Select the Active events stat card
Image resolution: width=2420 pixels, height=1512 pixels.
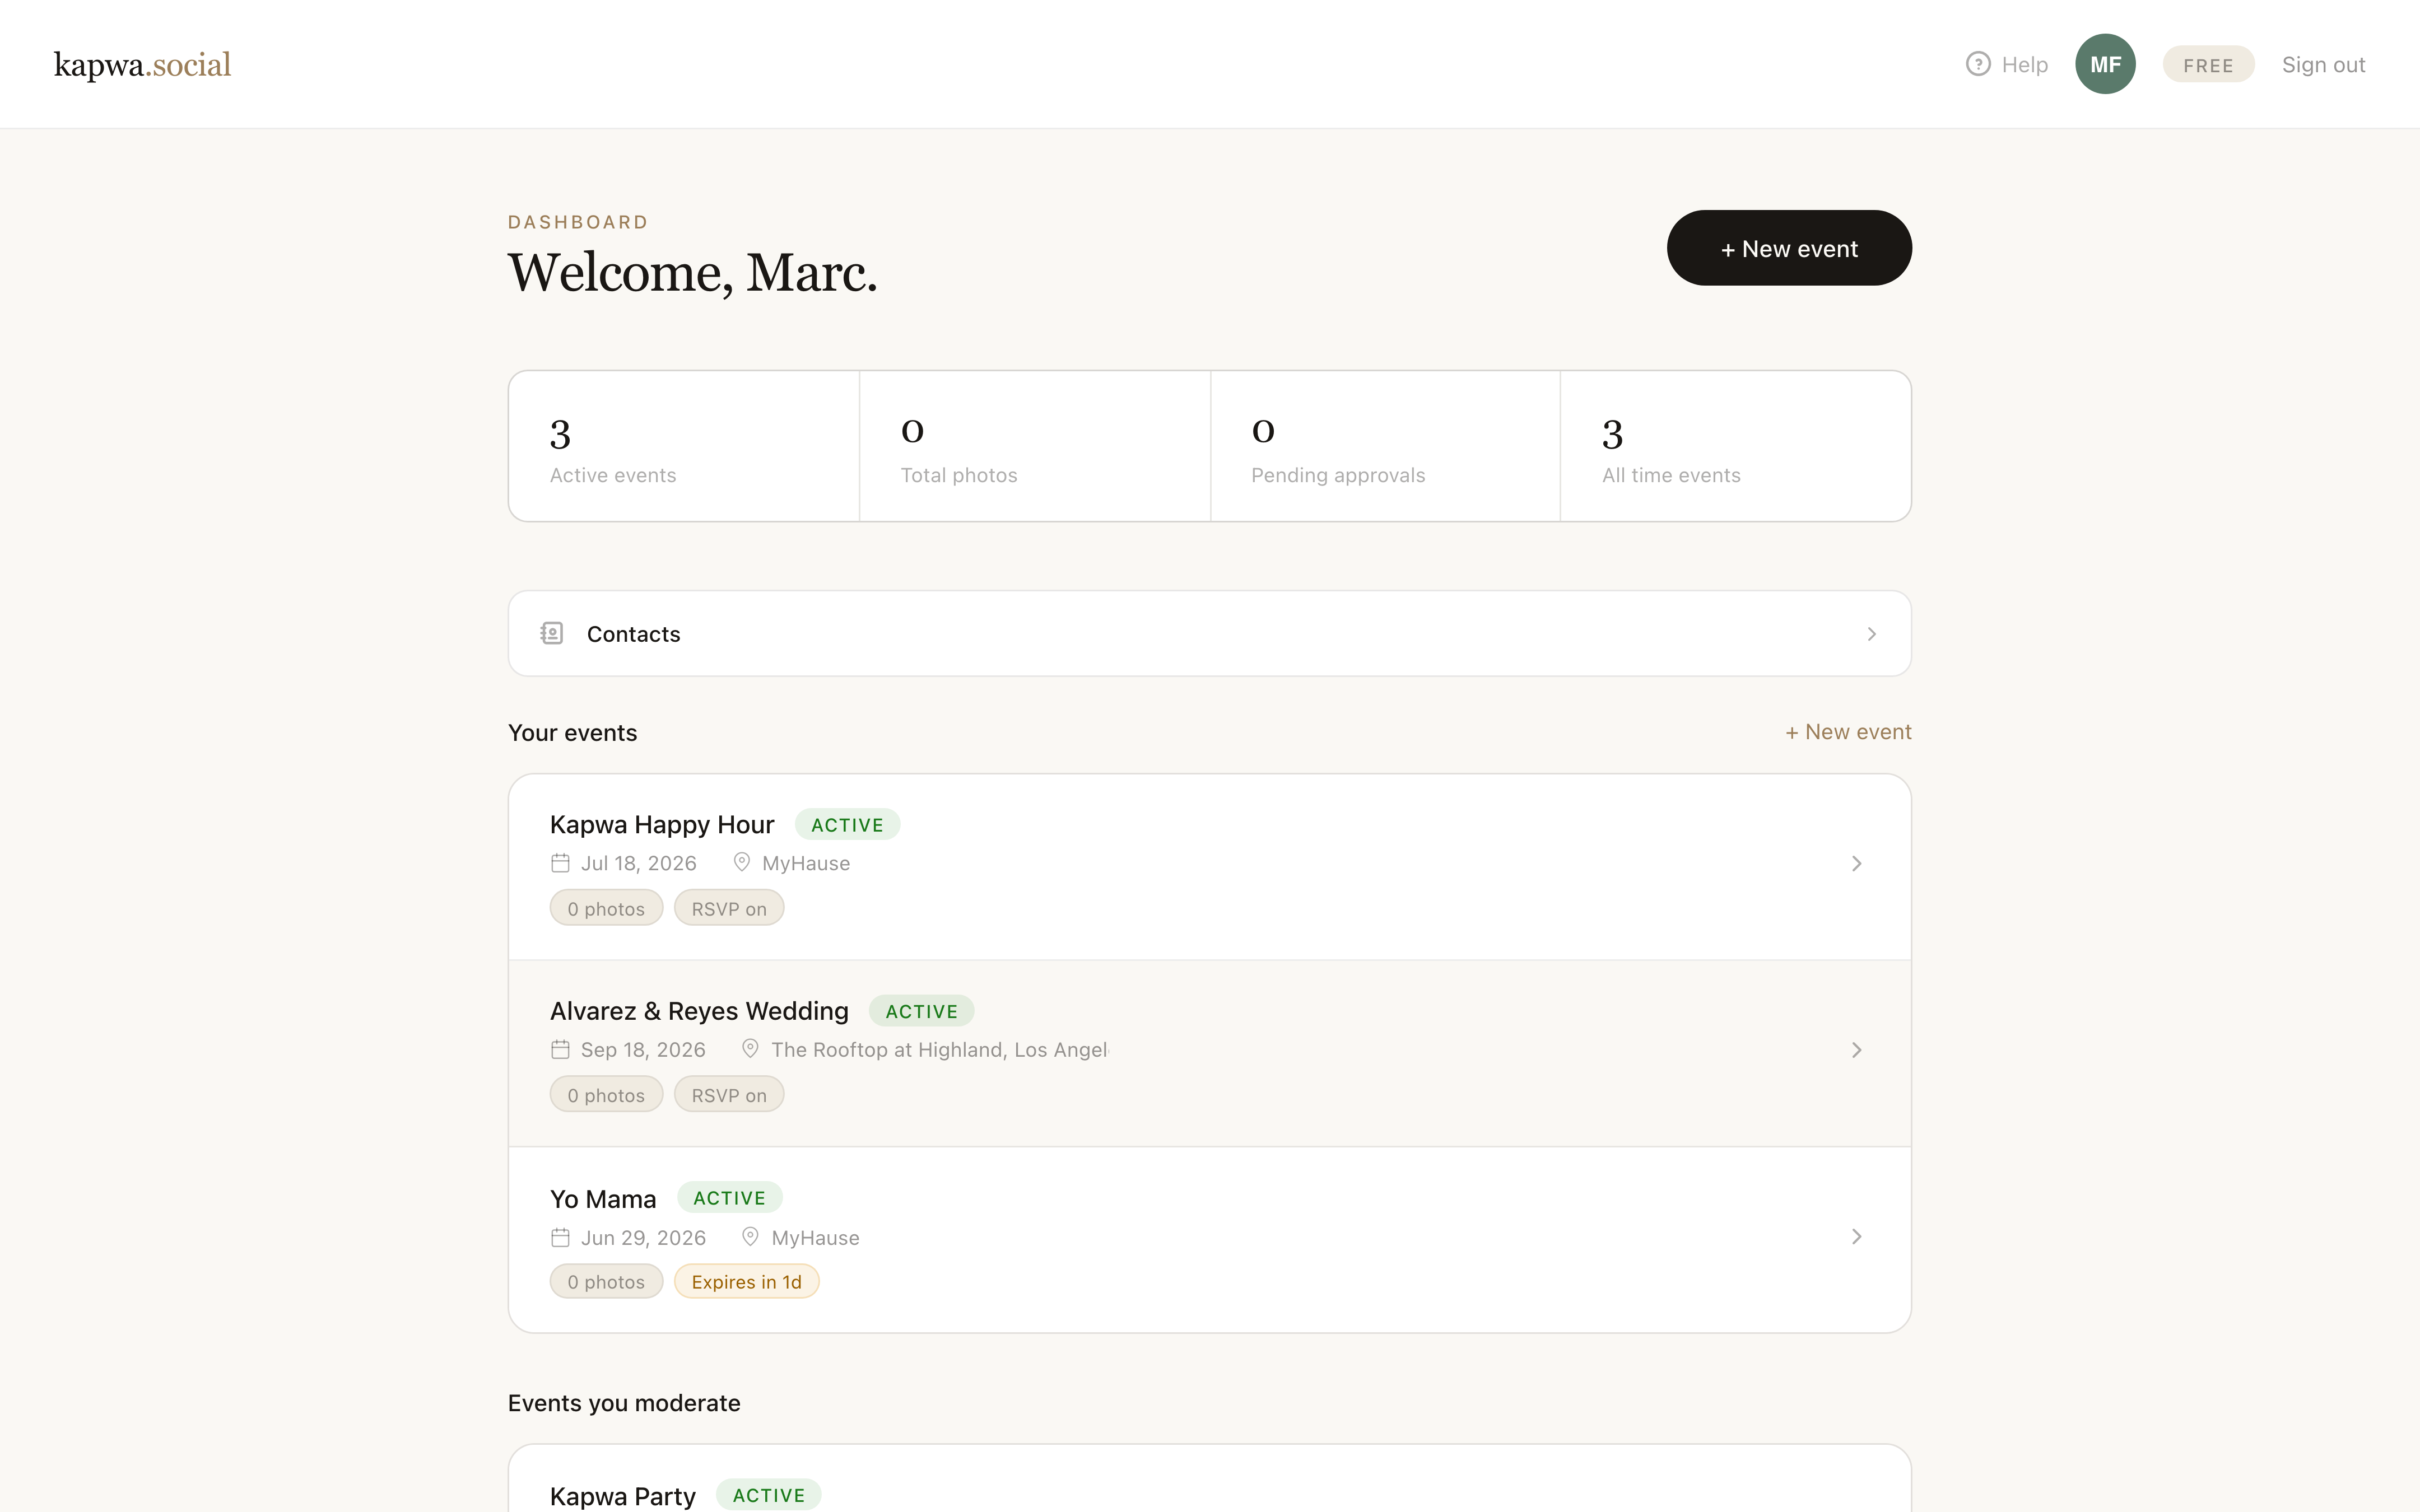[684, 446]
